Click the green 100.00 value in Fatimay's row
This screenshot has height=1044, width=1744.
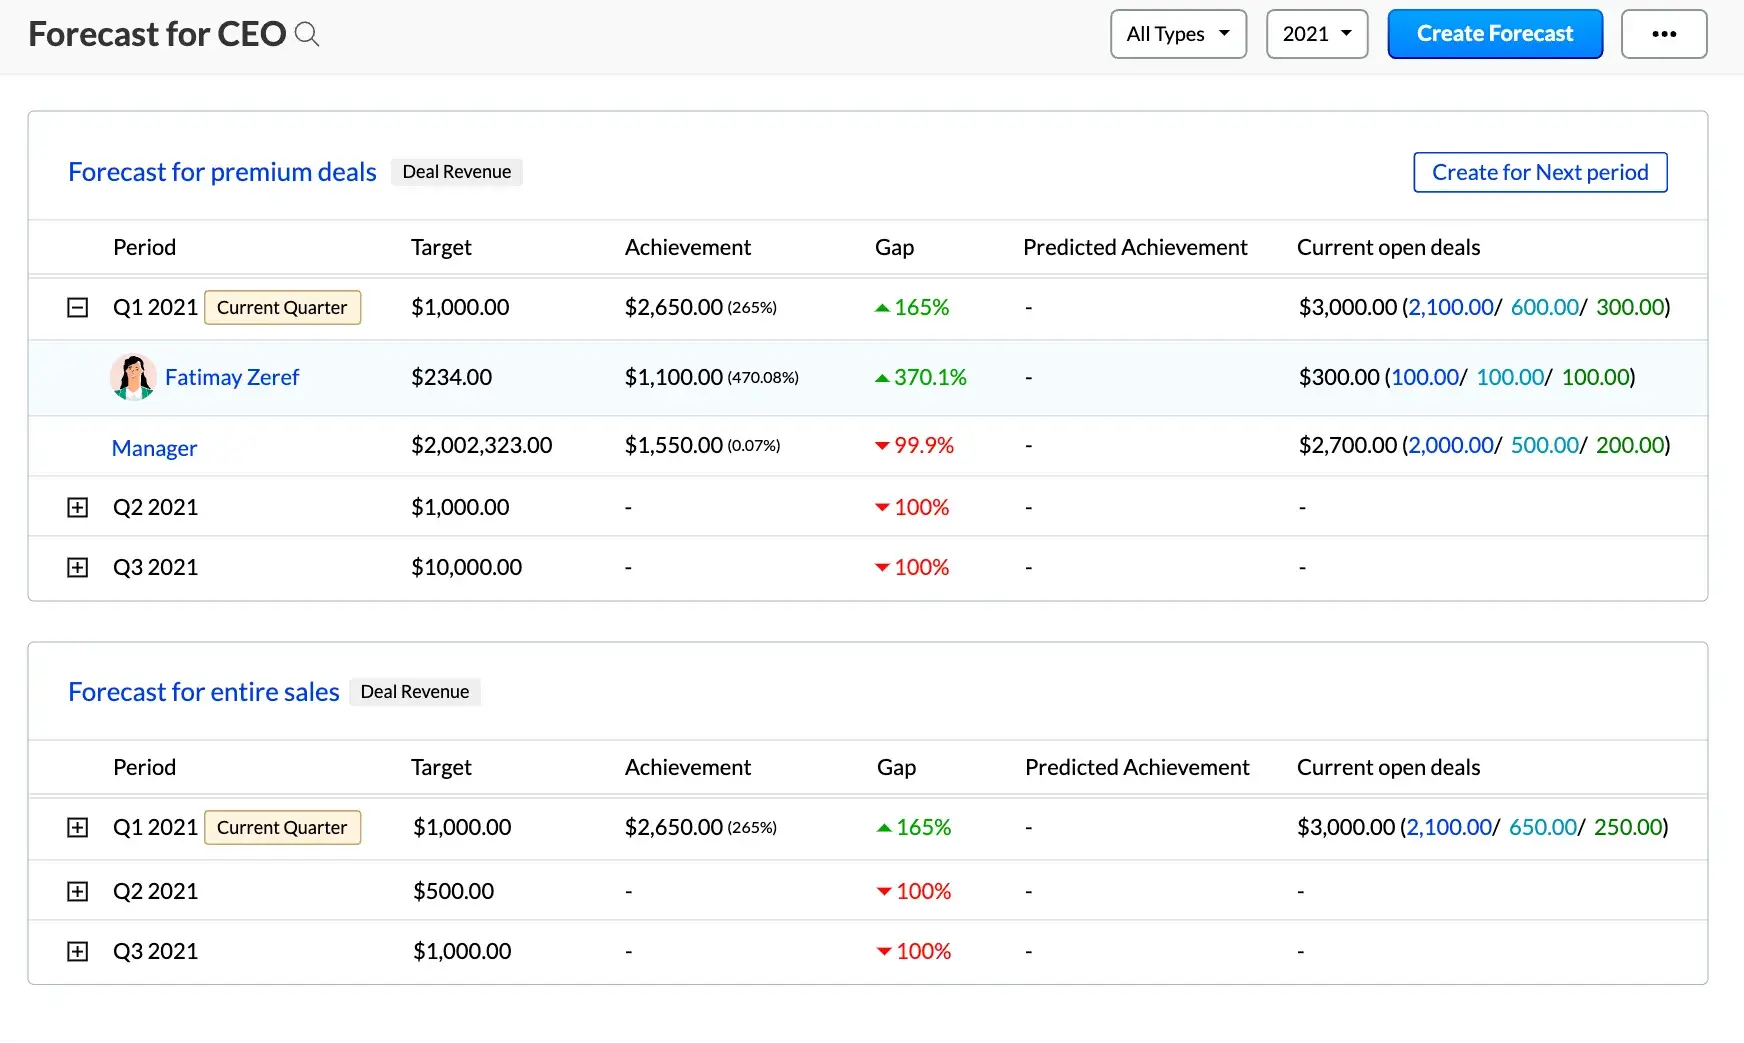point(1596,377)
